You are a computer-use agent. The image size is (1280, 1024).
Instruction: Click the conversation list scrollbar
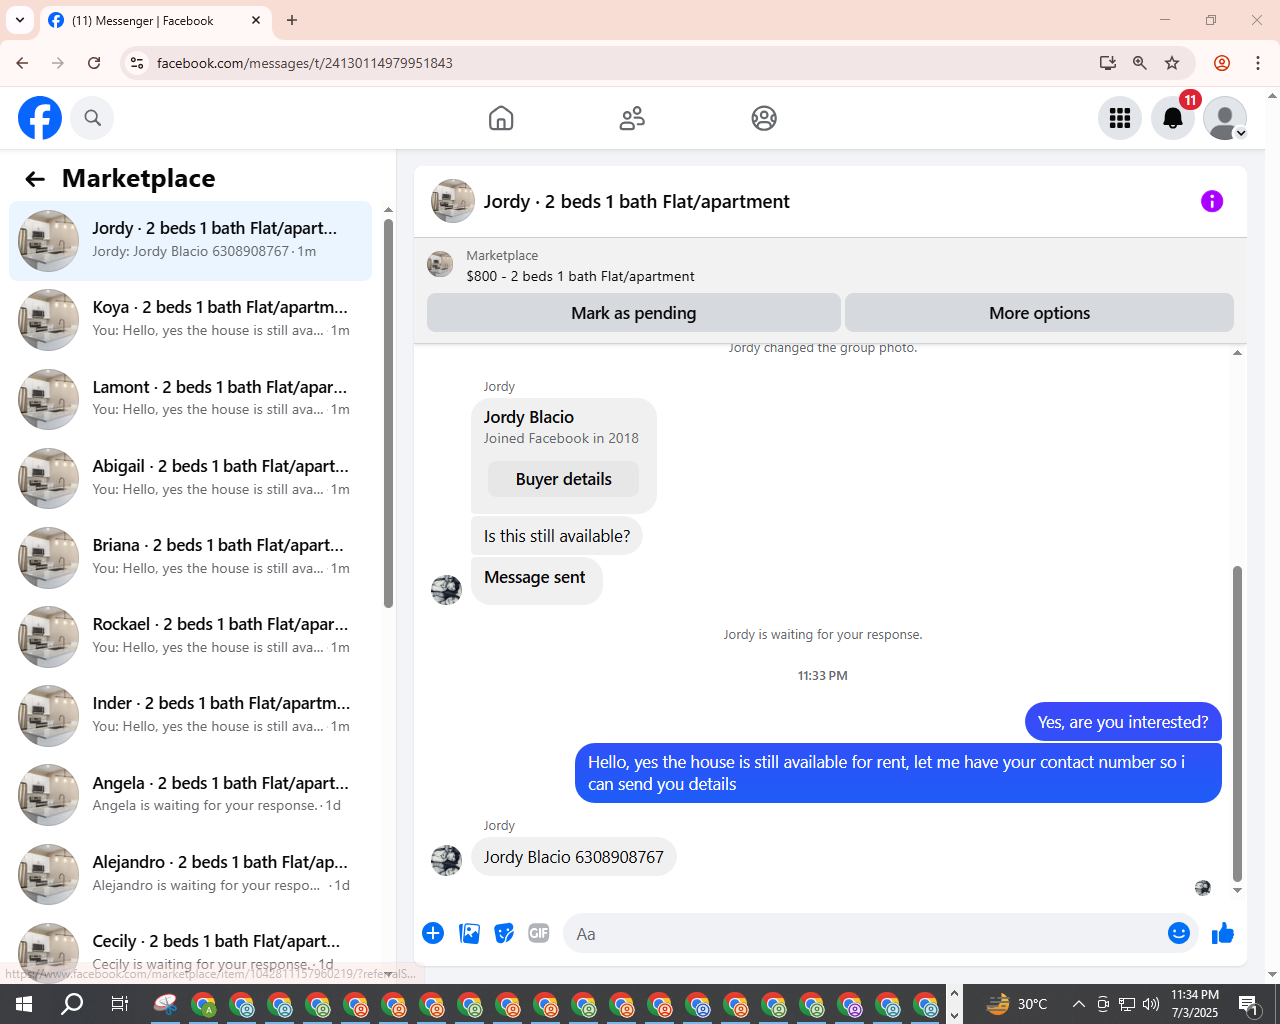coord(388,413)
